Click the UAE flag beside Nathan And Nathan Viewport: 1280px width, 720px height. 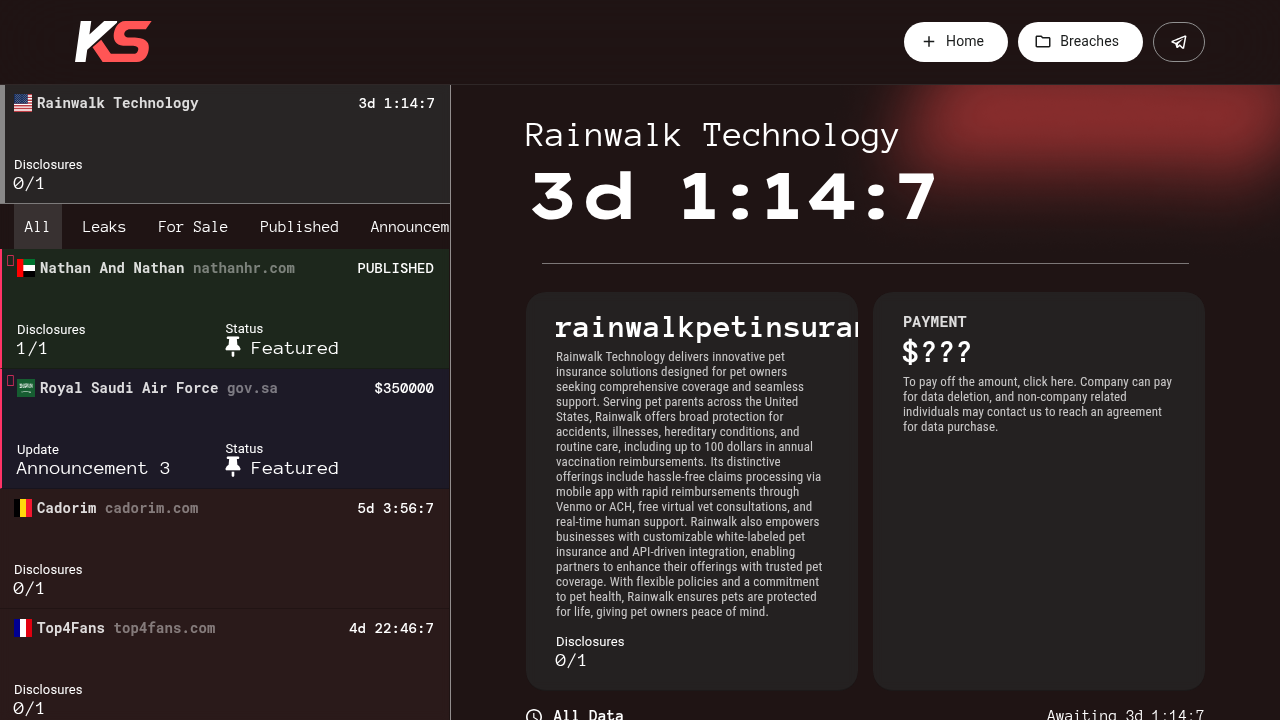(x=26, y=268)
